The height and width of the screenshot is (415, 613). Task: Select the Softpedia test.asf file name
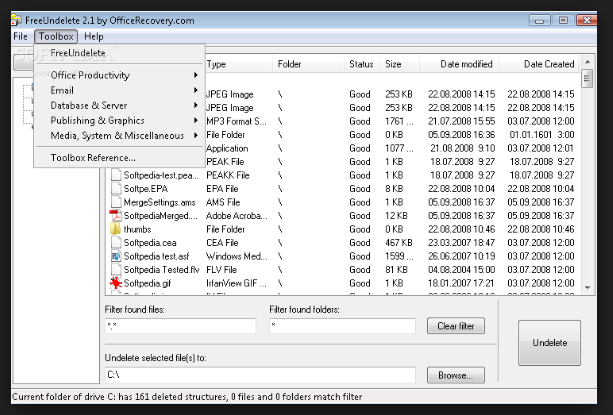pyautogui.click(x=156, y=256)
